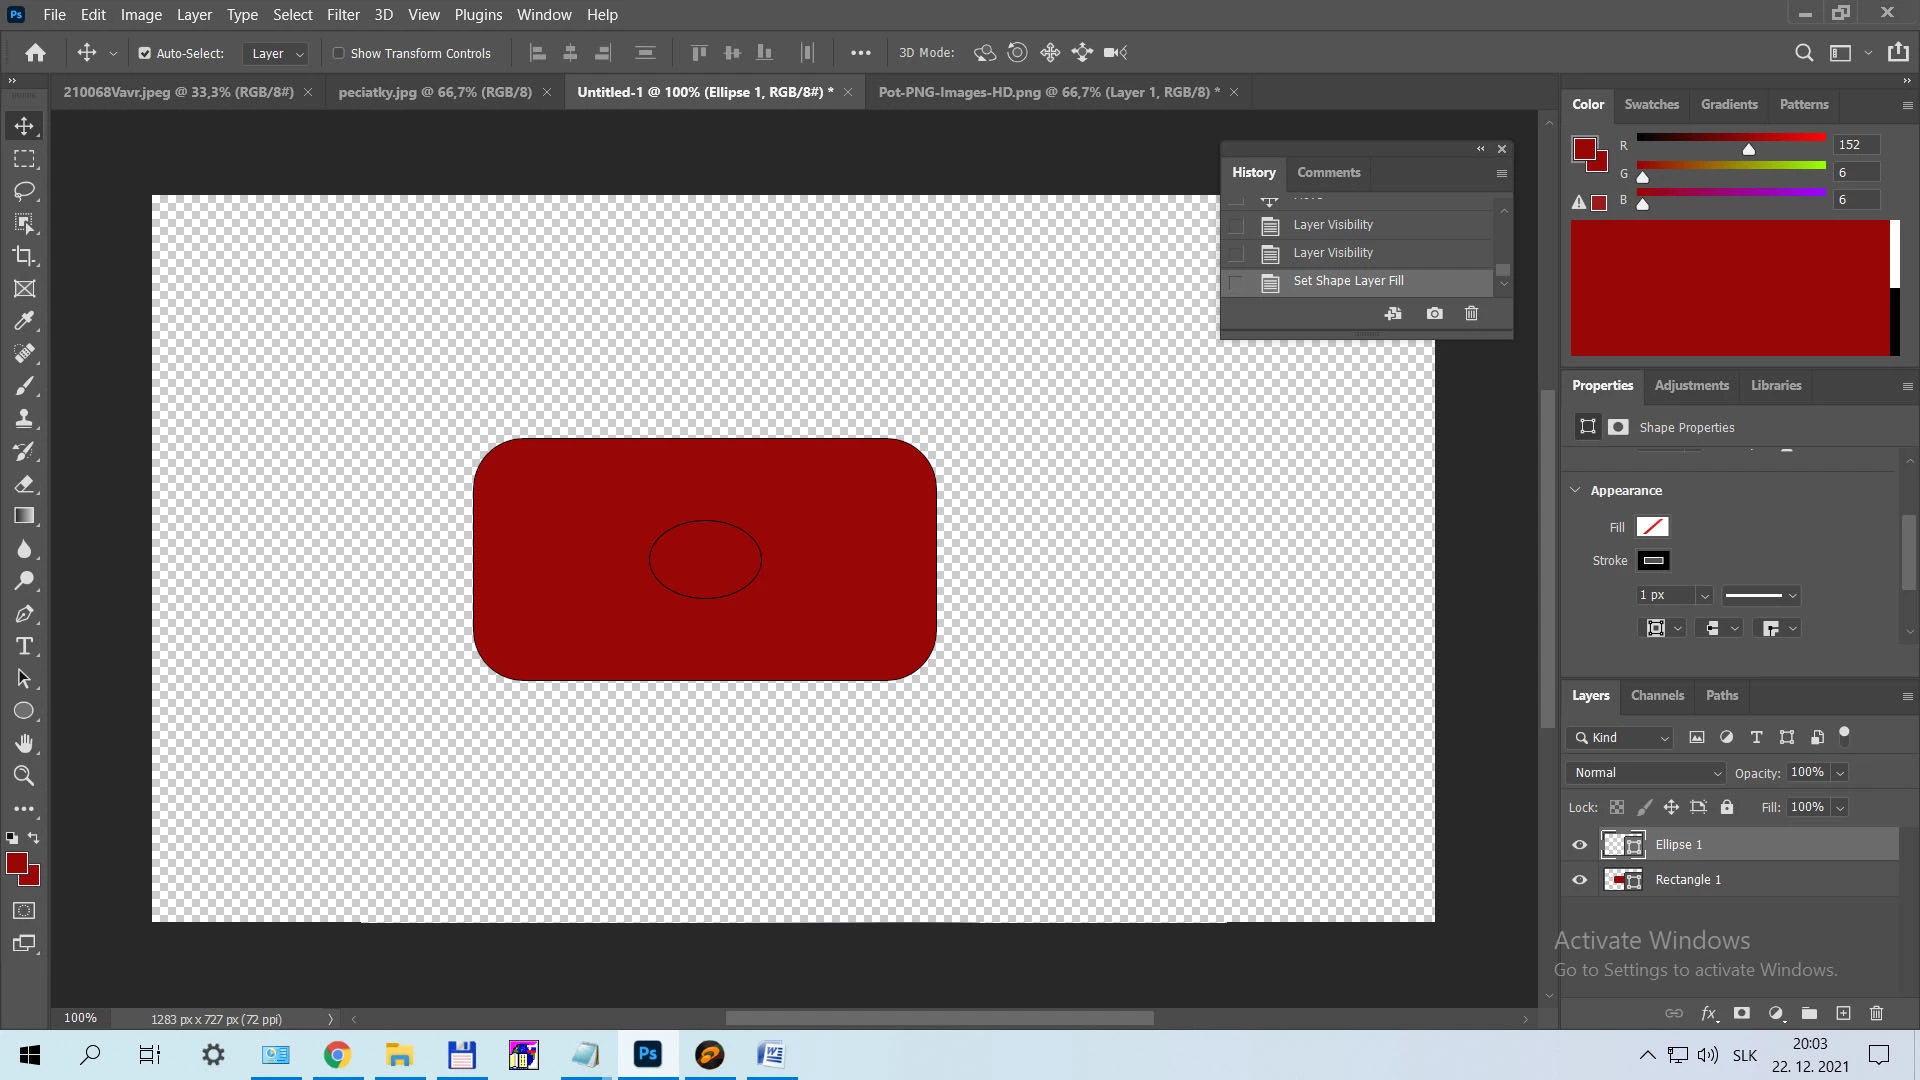Open the Normal blend mode dropdown
The height and width of the screenshot is (1080, 1920).
1646,773
